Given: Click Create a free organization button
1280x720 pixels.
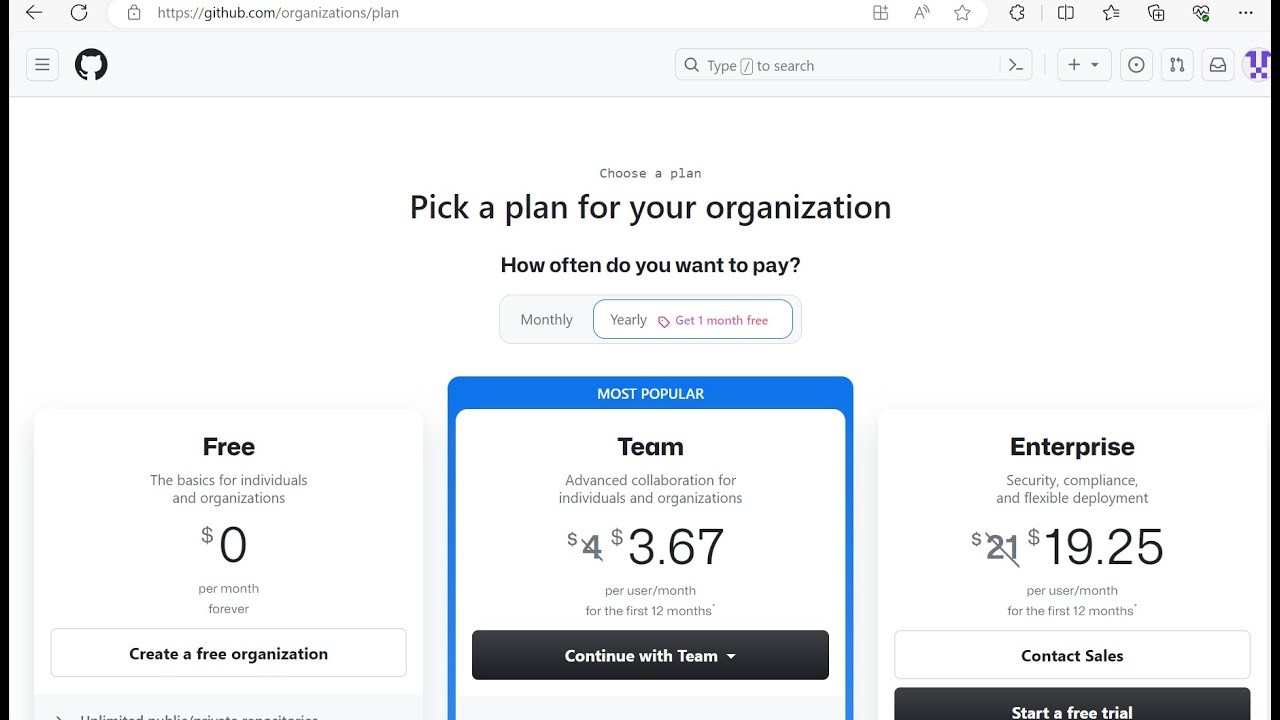Looking at the screenshot, I should (229, 653).
